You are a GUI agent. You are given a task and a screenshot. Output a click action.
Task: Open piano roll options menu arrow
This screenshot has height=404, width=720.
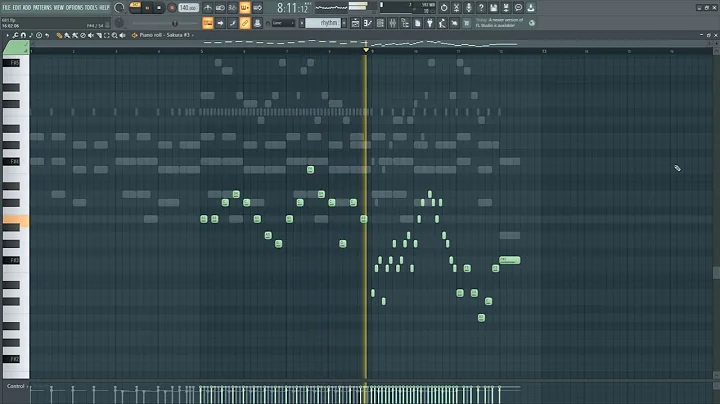[x=7, y=35]
